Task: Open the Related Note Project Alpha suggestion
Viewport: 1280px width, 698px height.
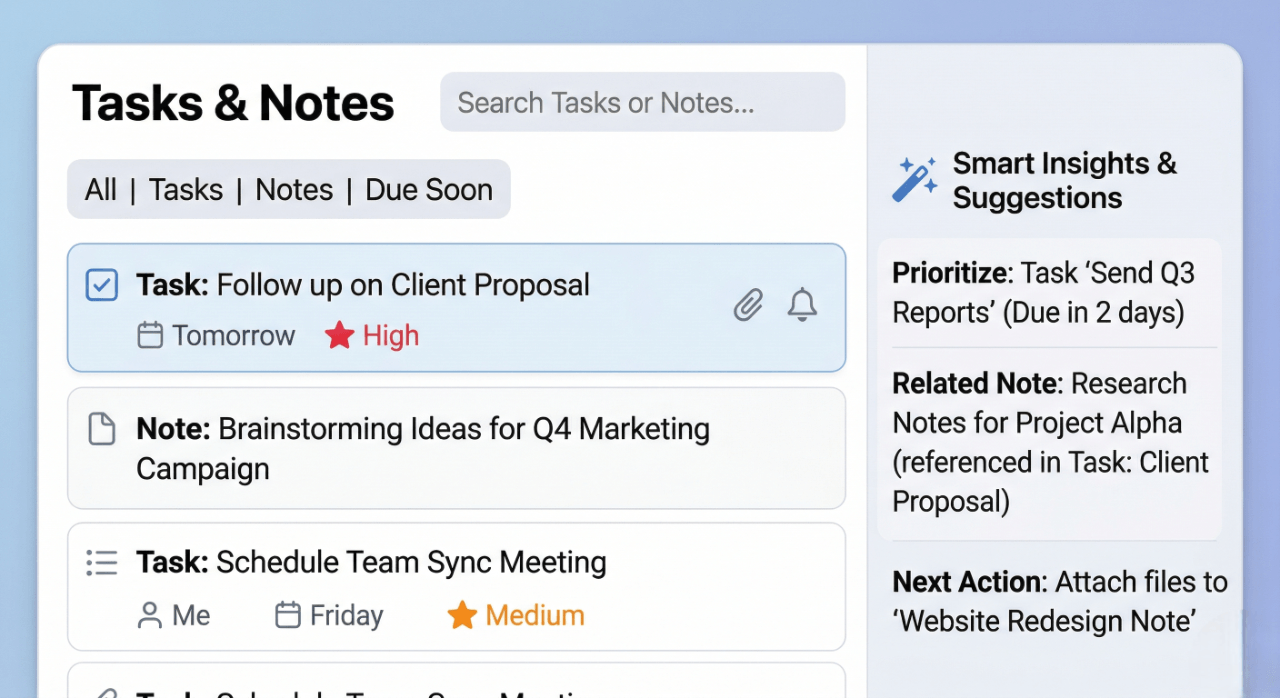Action: (x=1050, y=442)
